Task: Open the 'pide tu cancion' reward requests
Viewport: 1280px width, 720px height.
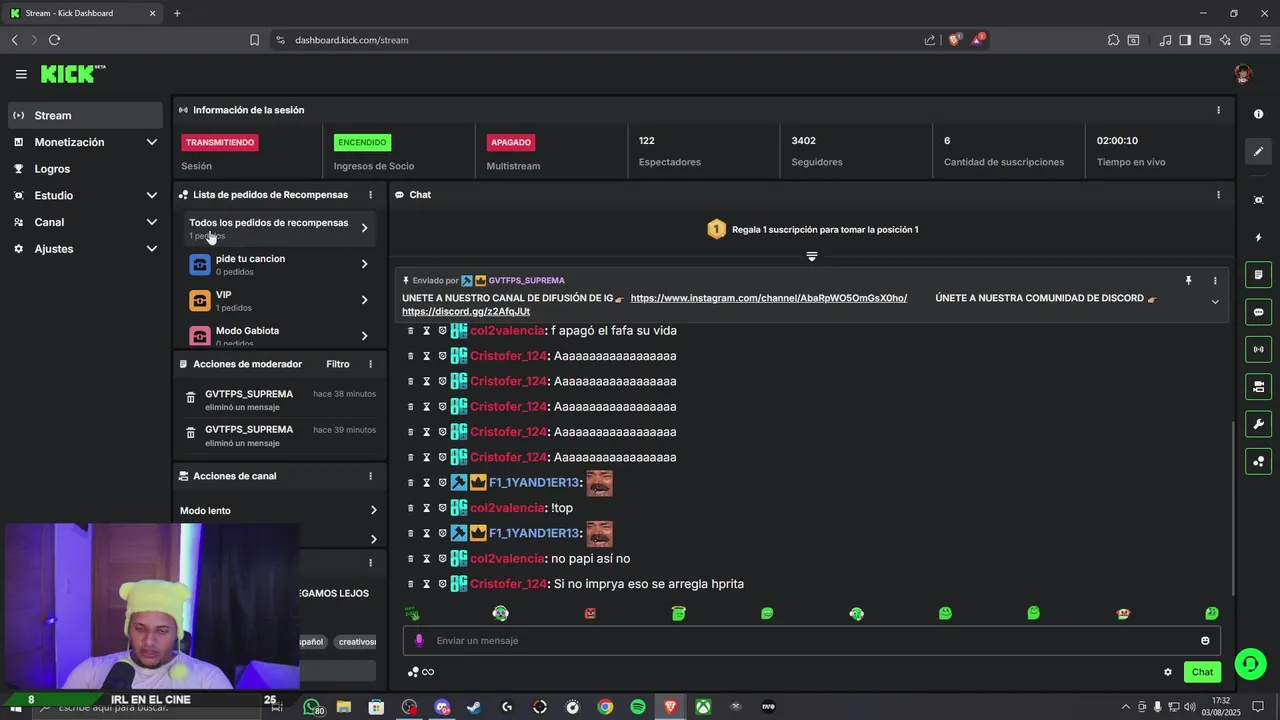Action: pyautogui.click(x=279, y=264)
